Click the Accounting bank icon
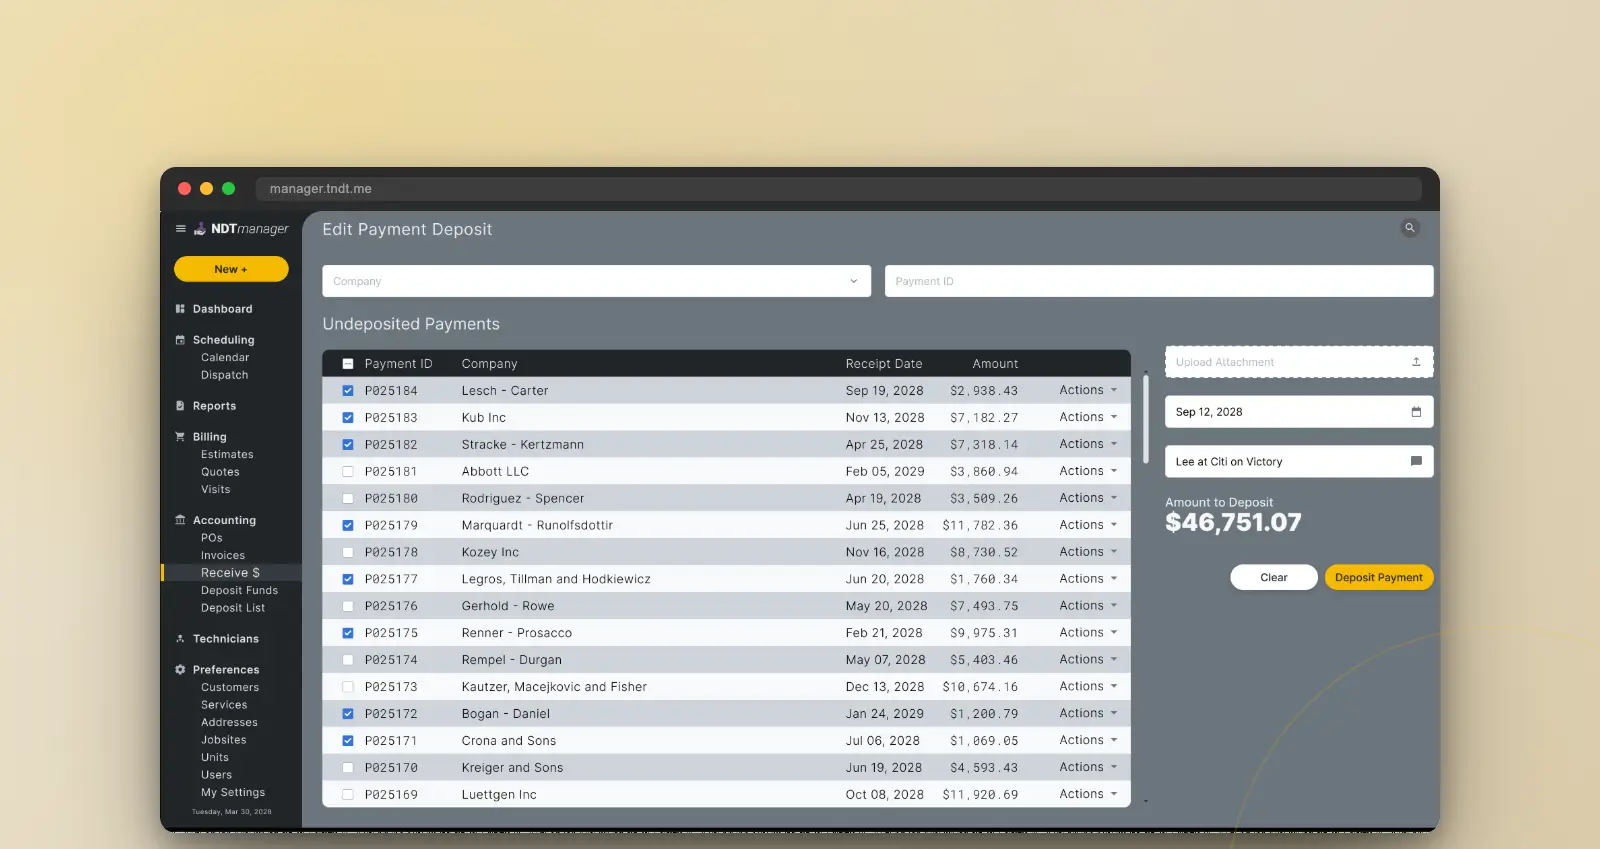The height and width of the screenshot is (849, 1600). pyautogui.click(x=180, y=520)
